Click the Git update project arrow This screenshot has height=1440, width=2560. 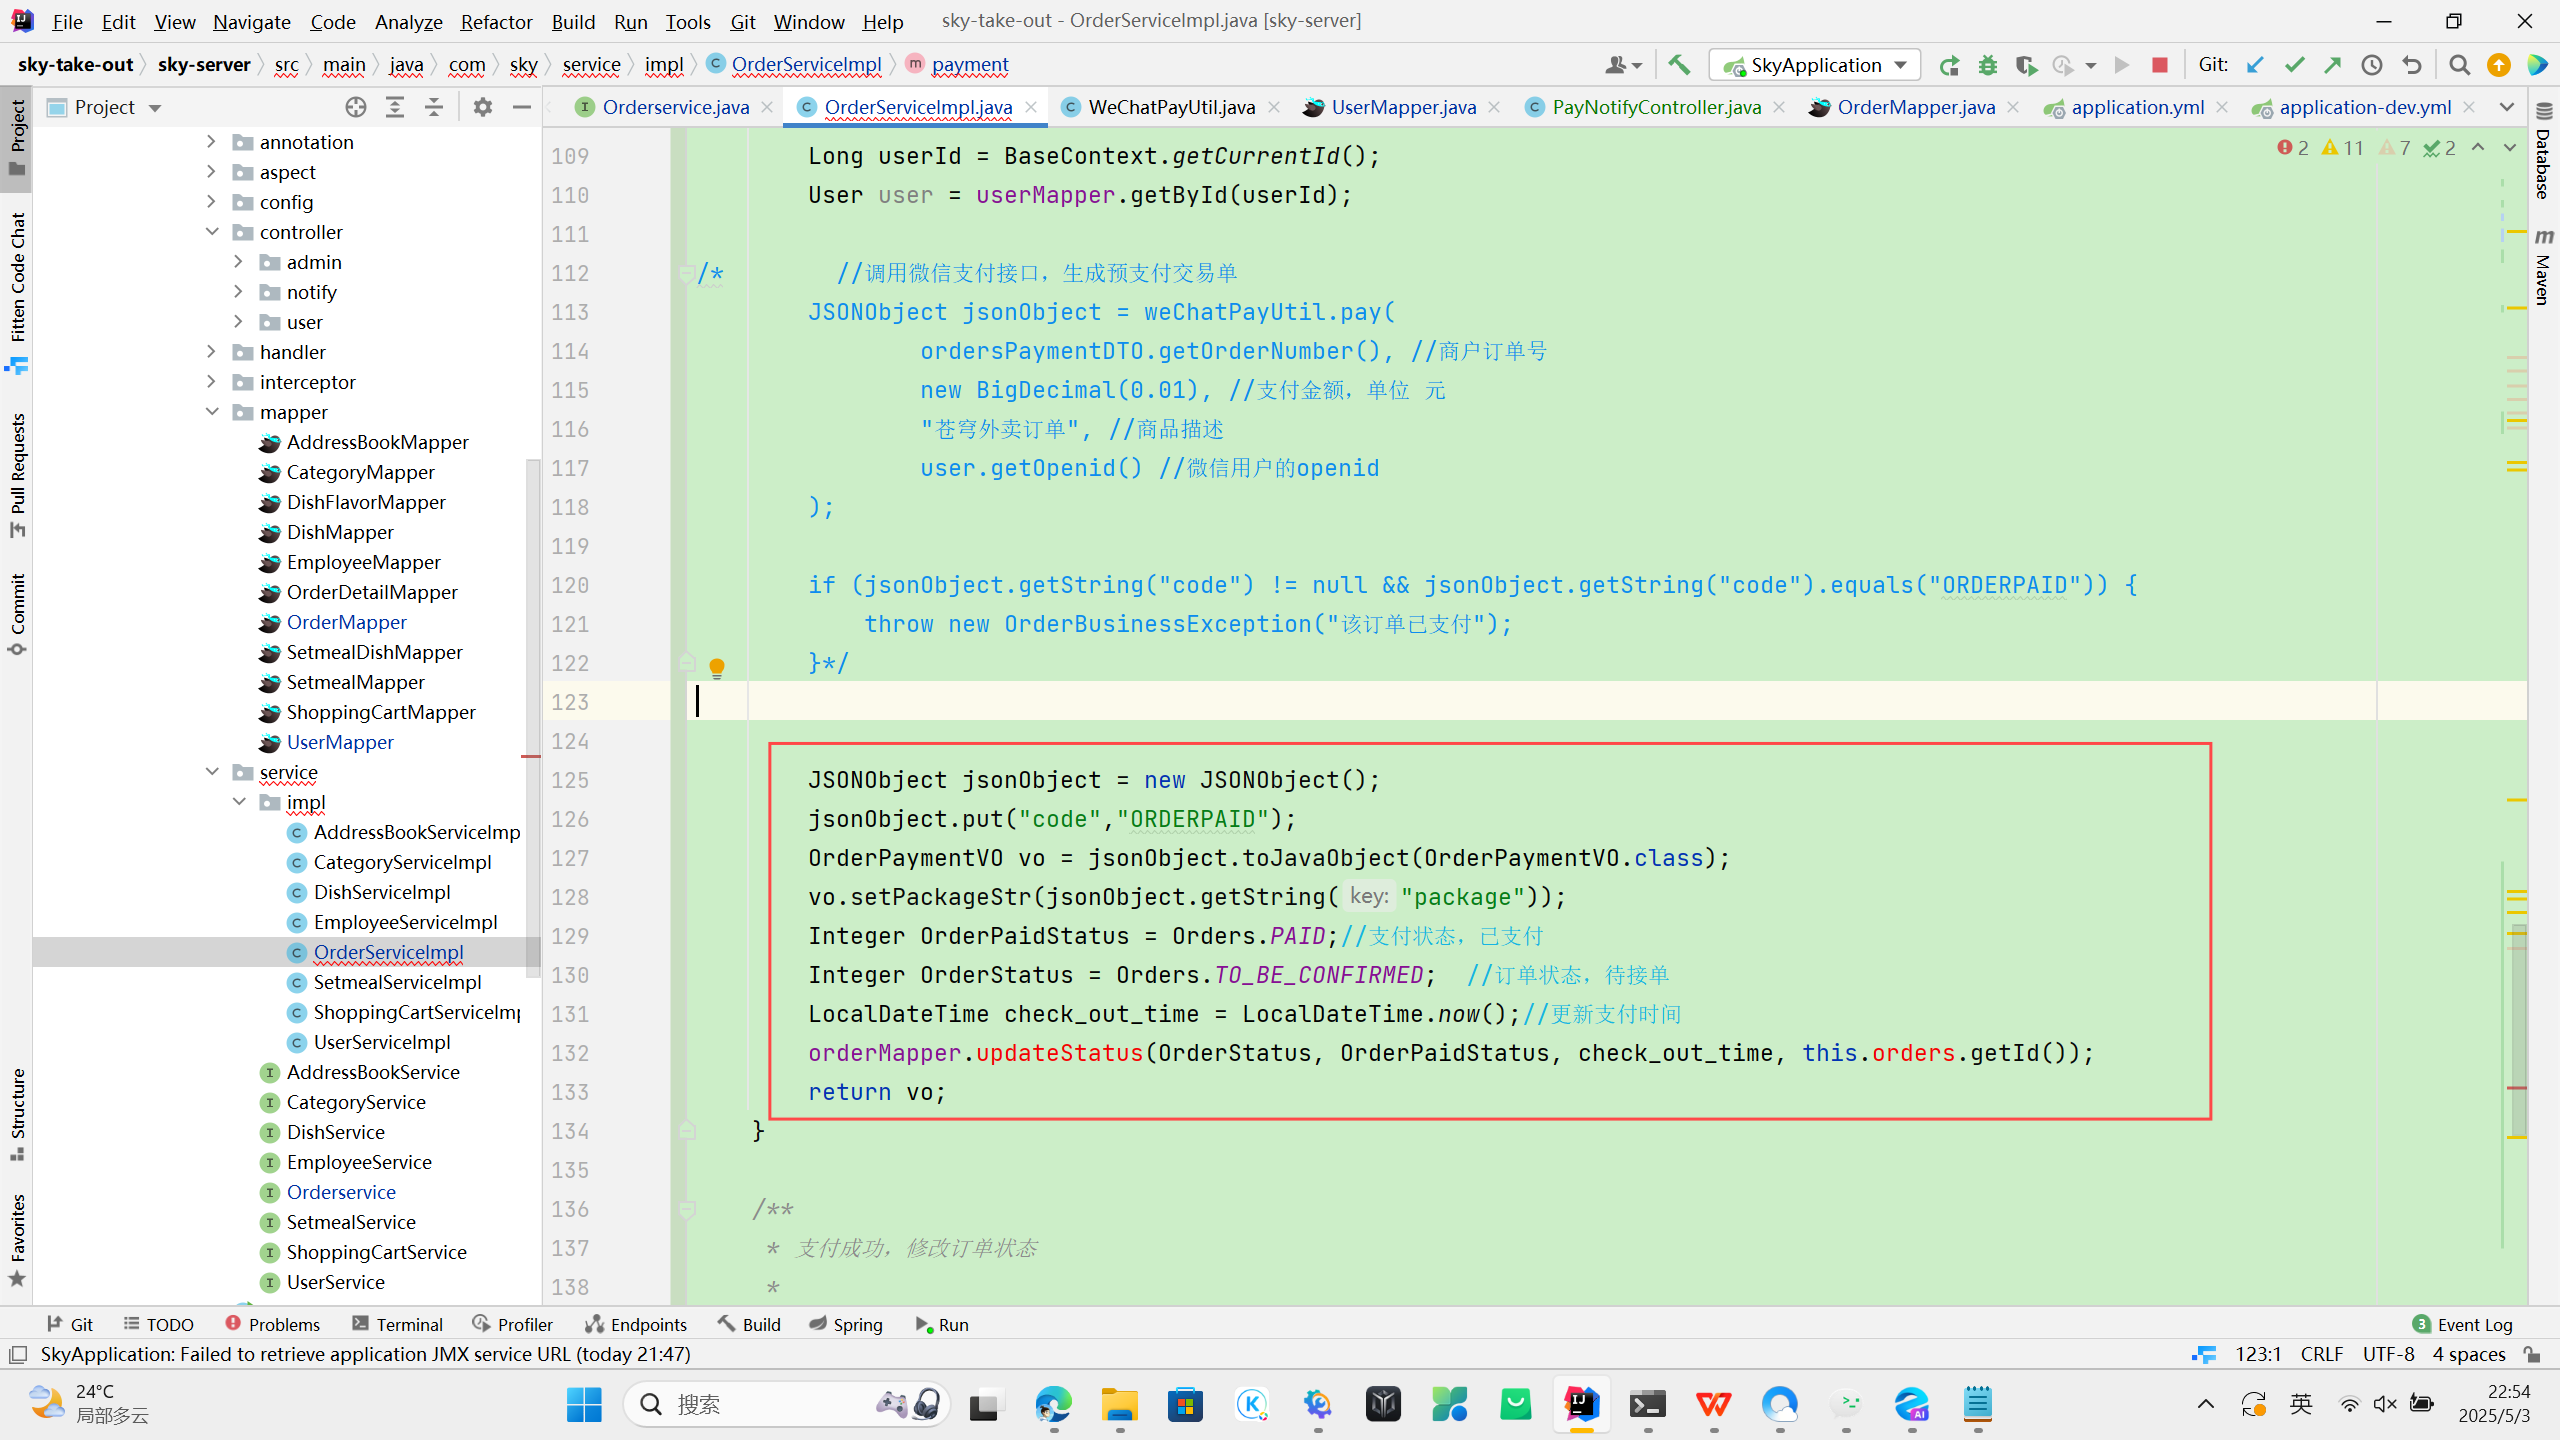click(x=2255, y=65)
